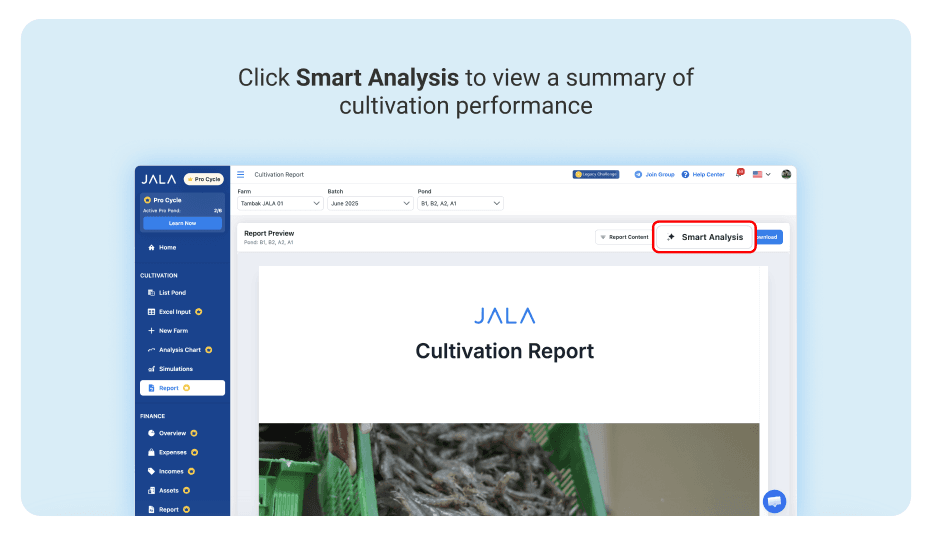Image resolution: width=932 pixels, height=537 pixels.
Task: Open the Help Center link
Action: click(703, 174)
